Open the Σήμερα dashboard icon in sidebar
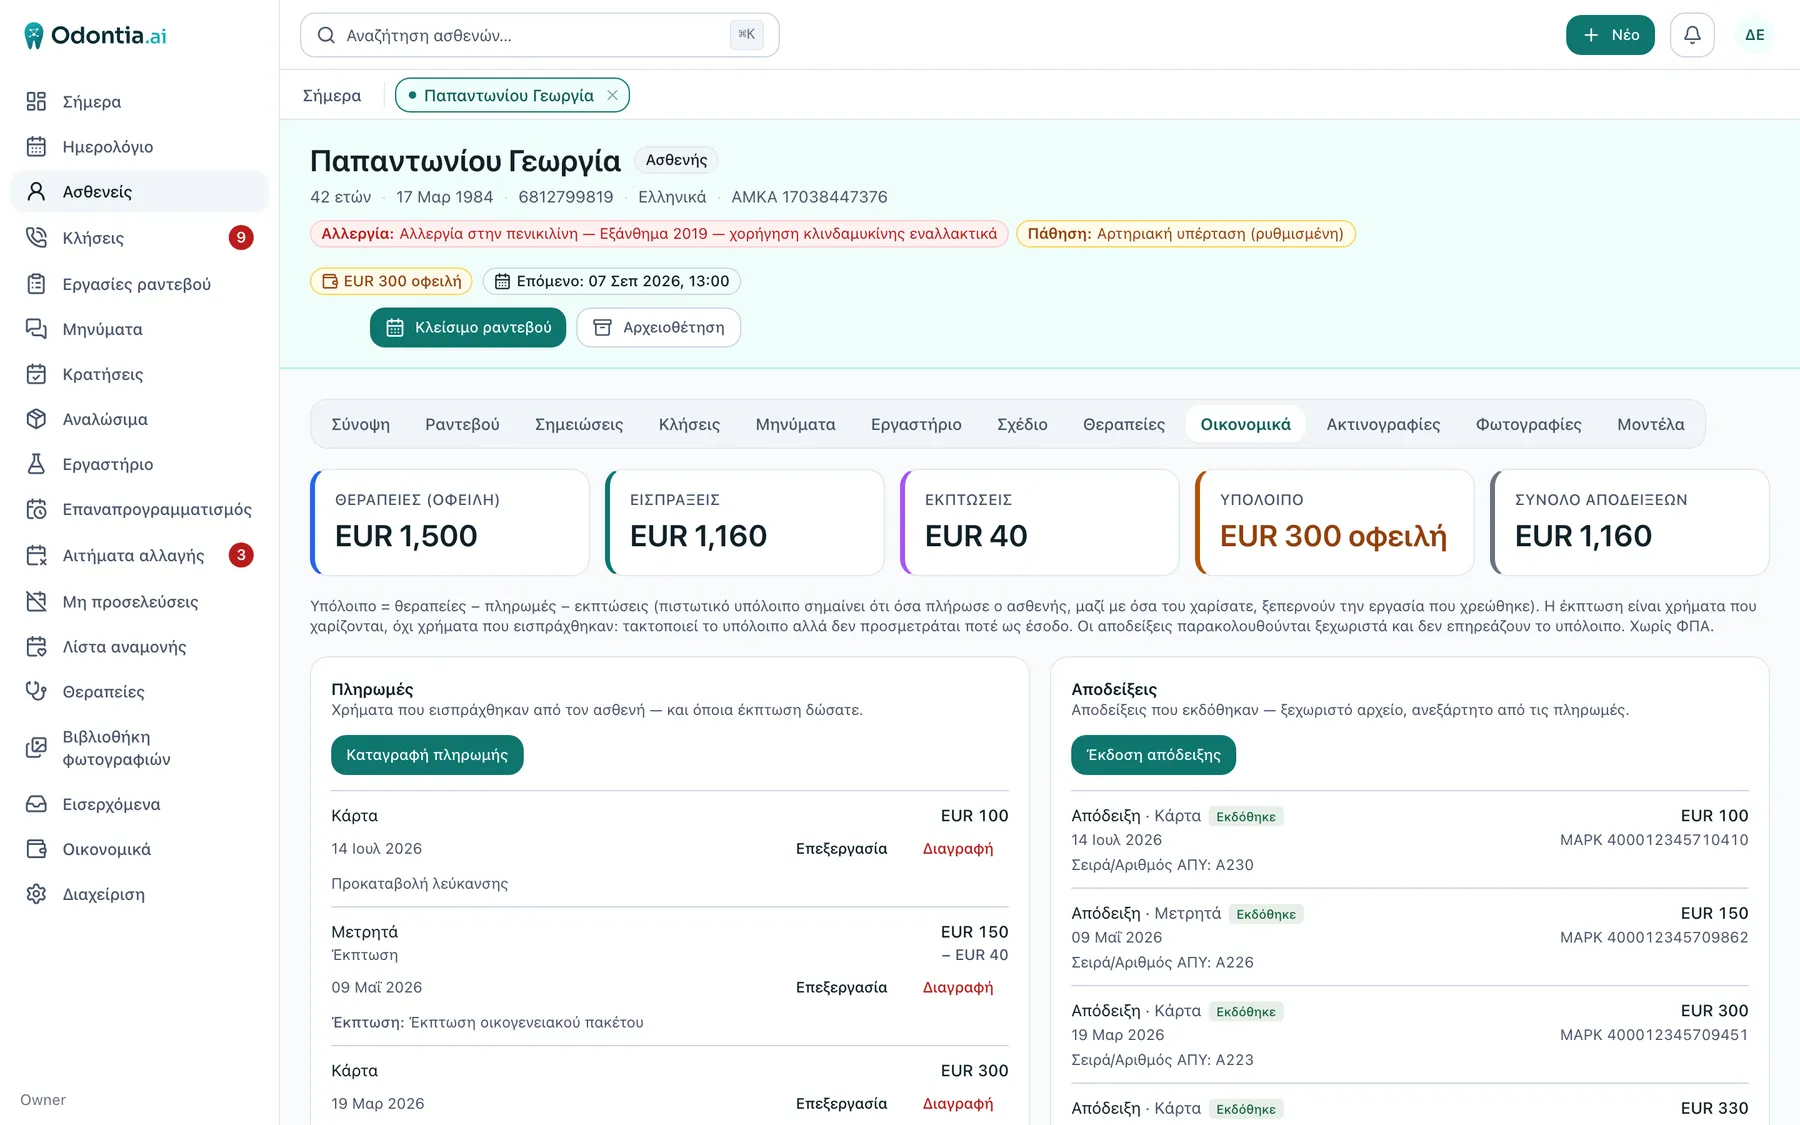1800x1125 pixels. 36,101
